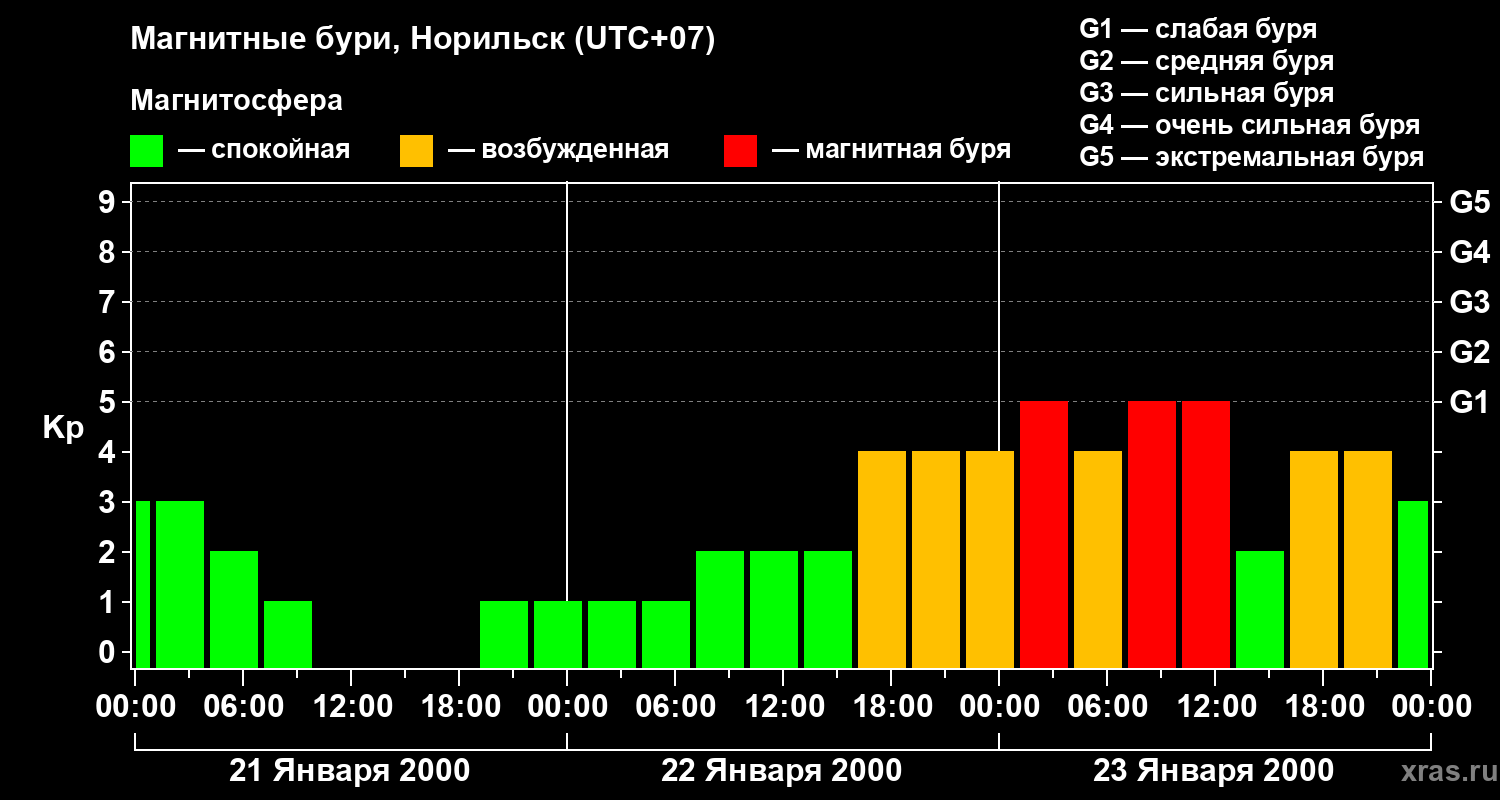The image size is (1500, 800).
Task: Click the right-axis "G5" scale label
Action: 1469,202
